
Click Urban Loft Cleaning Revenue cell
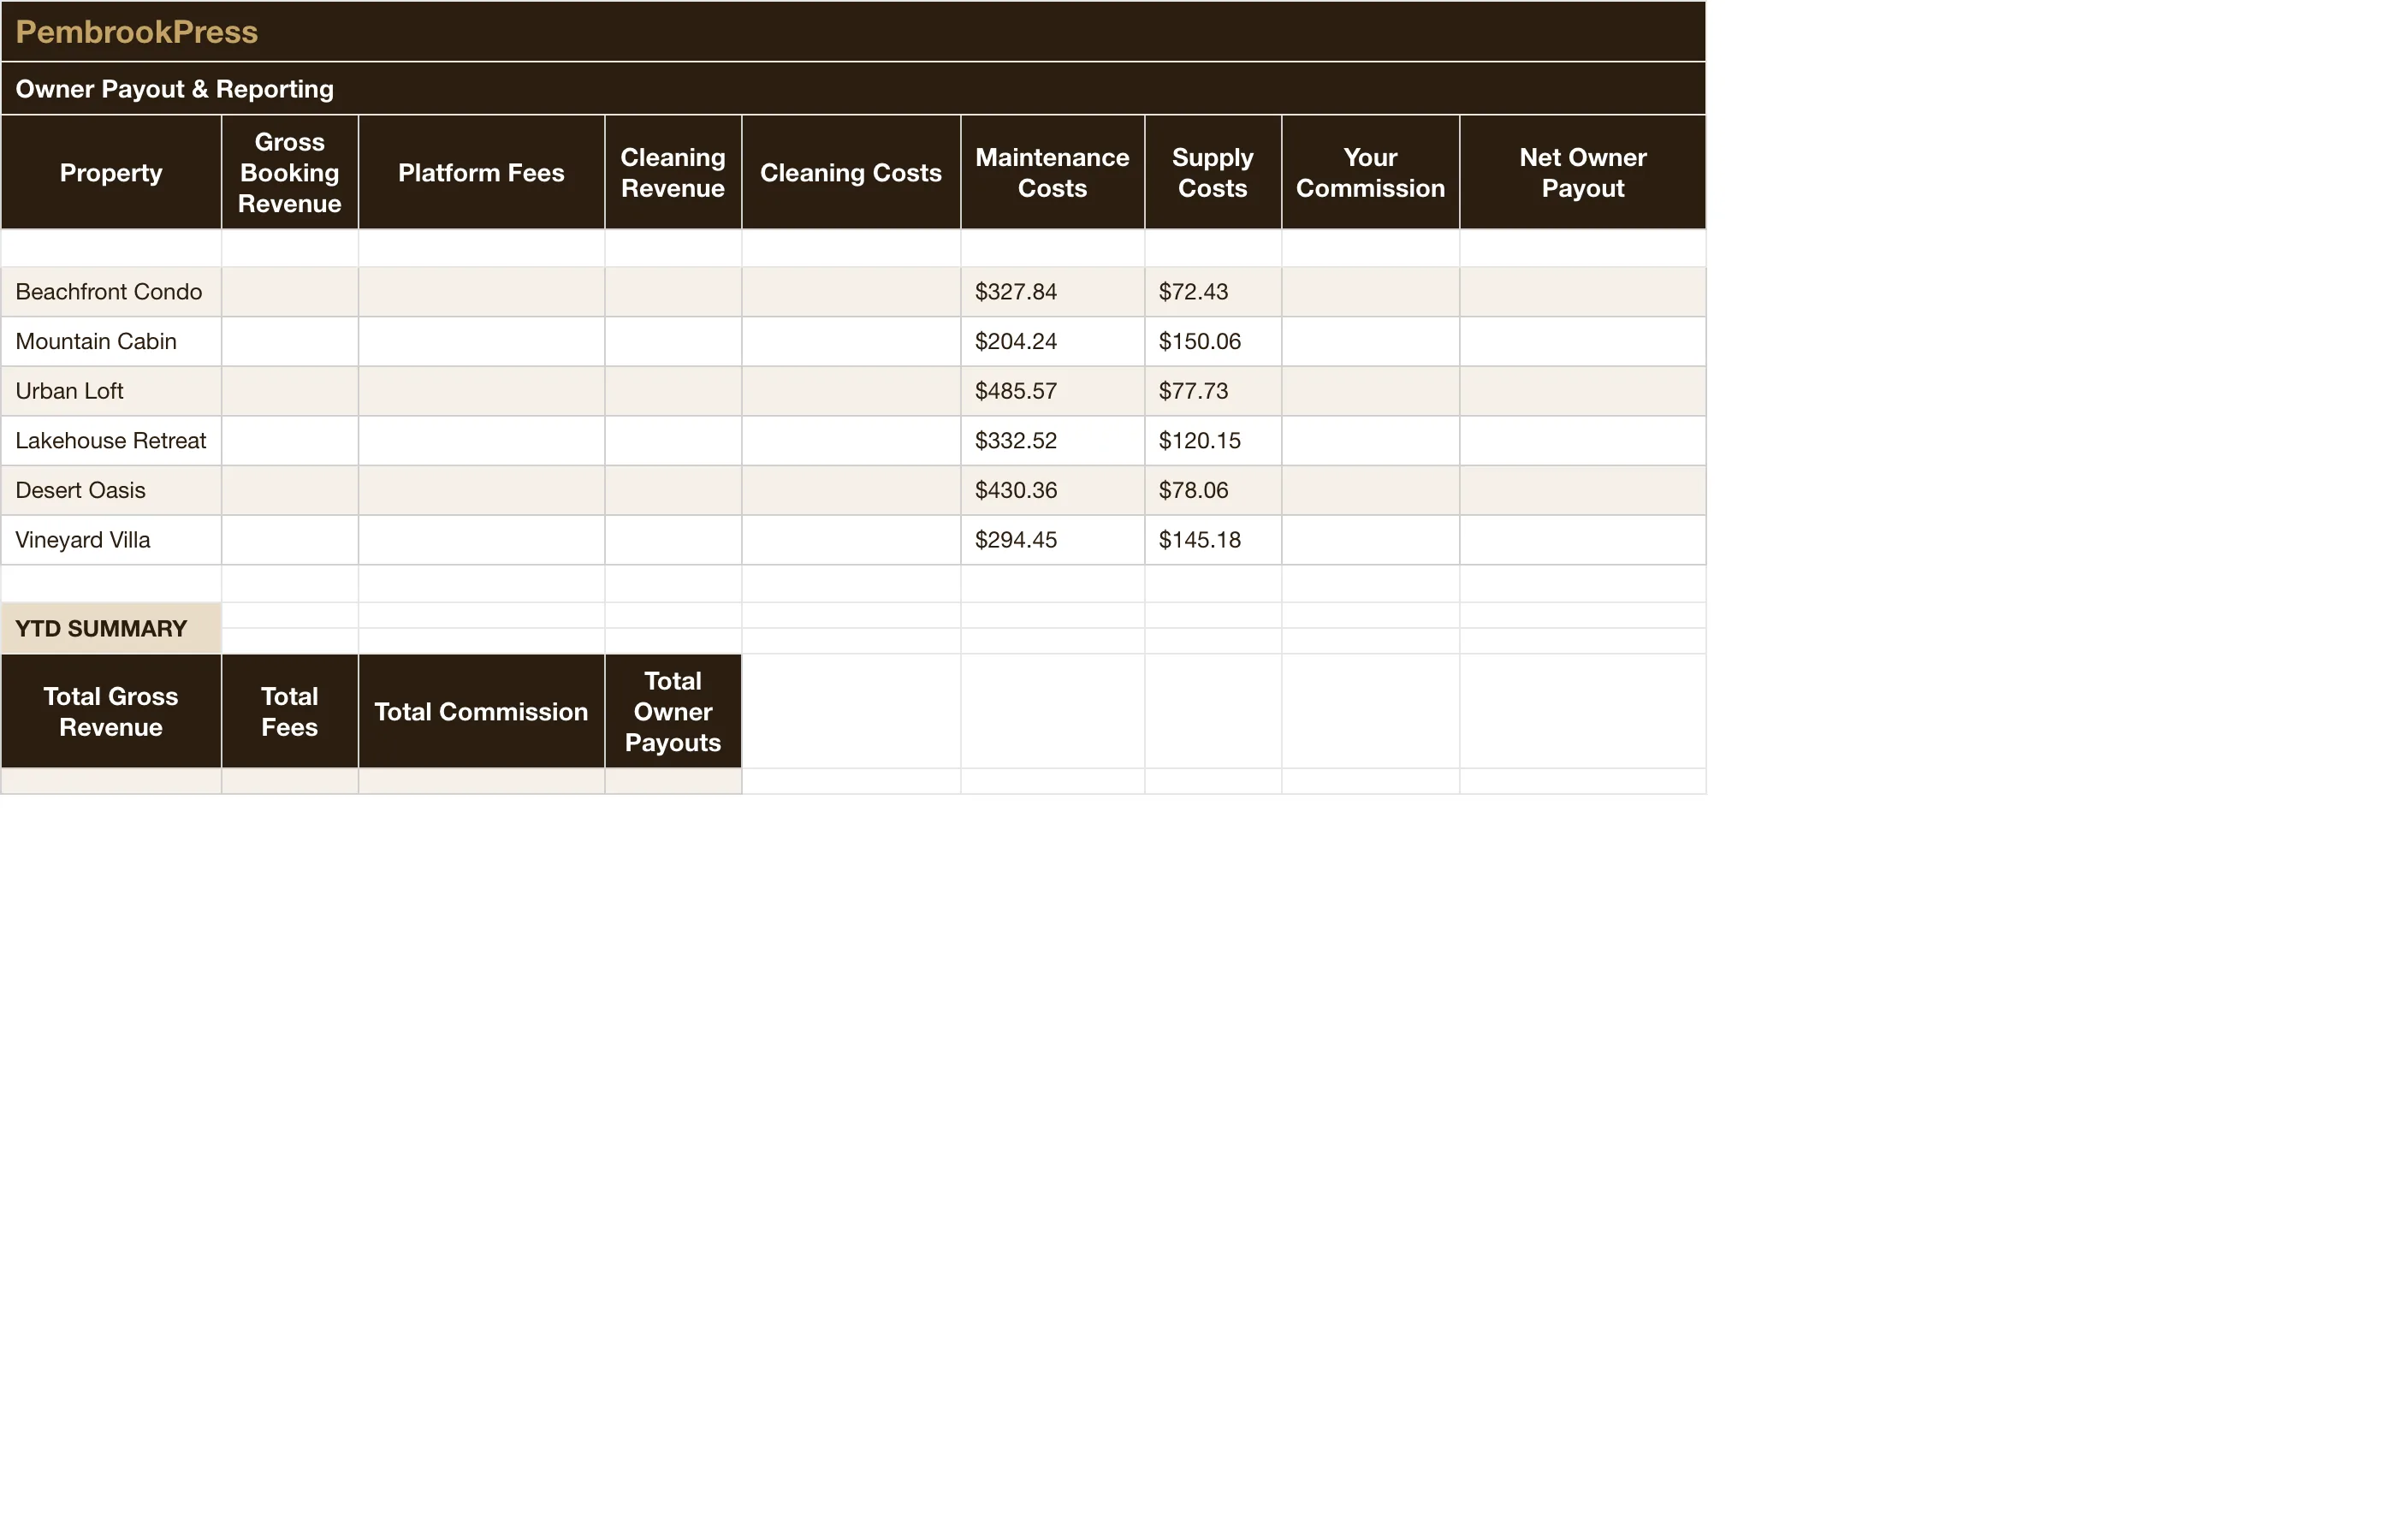tap(673, 391)
